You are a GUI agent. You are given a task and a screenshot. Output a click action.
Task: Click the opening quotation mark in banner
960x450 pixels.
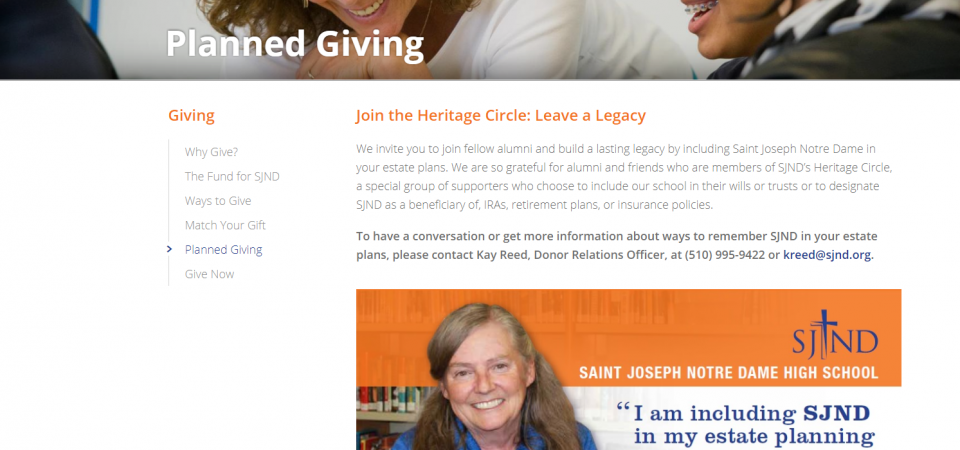point(623,409)
